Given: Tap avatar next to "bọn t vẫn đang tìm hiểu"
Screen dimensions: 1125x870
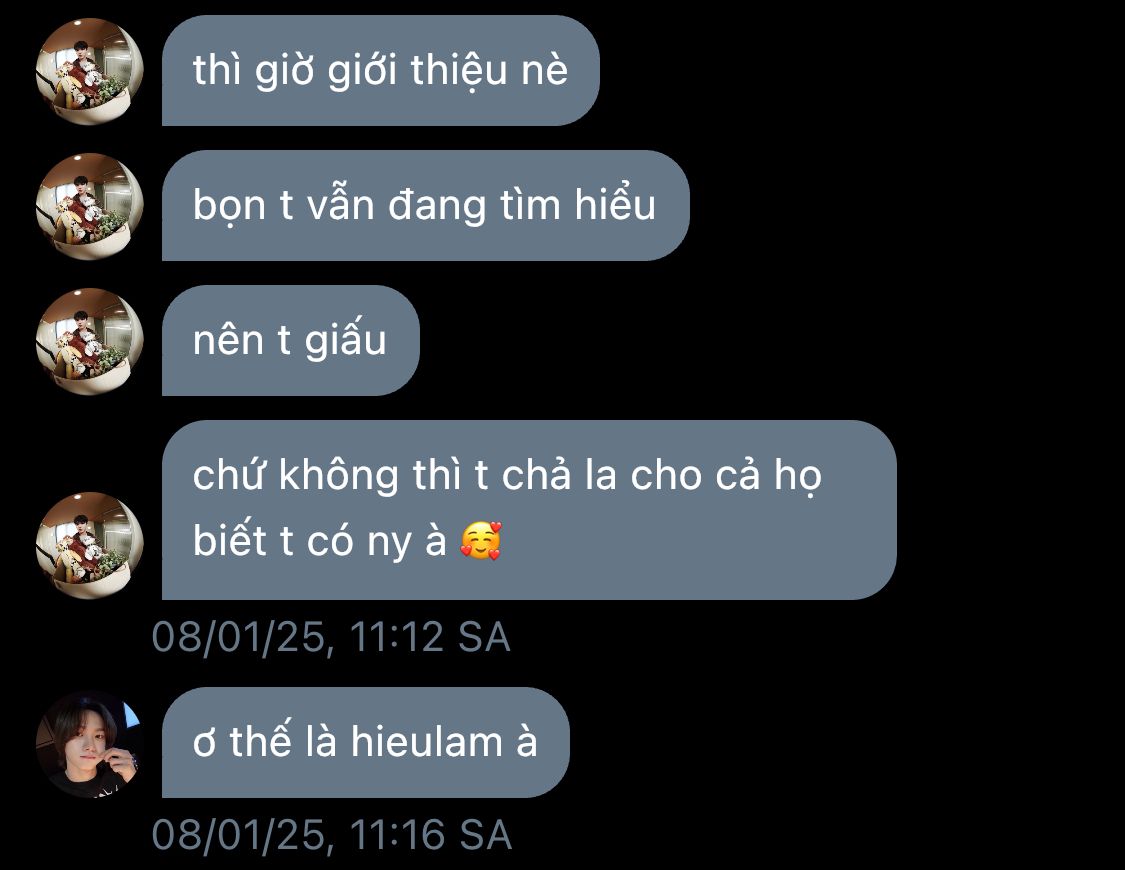Looking at the screenshot, I should [90, 206].
